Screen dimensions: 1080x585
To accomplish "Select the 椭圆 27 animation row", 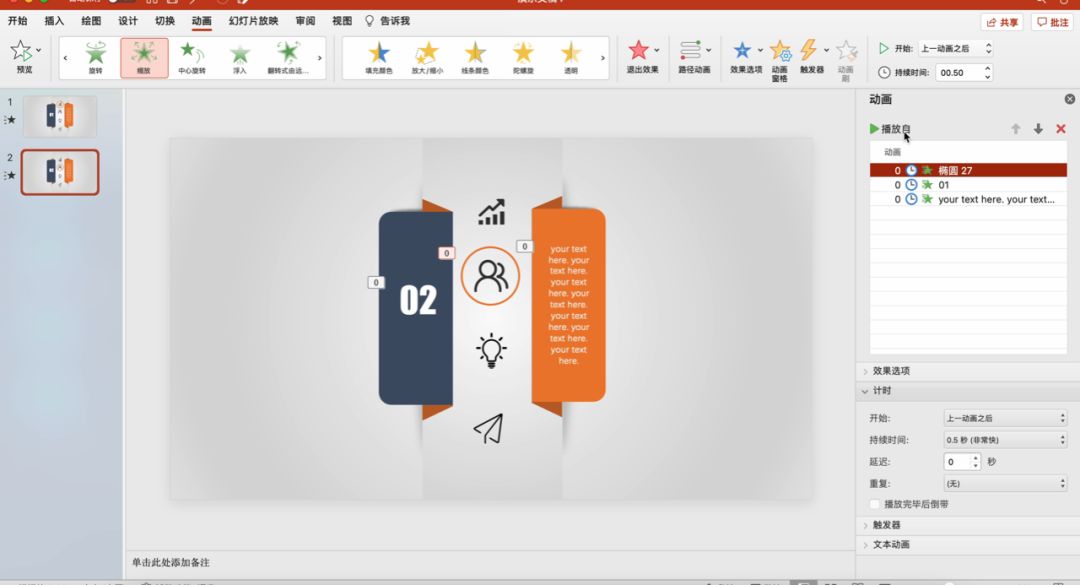I will tap(968, 170).
